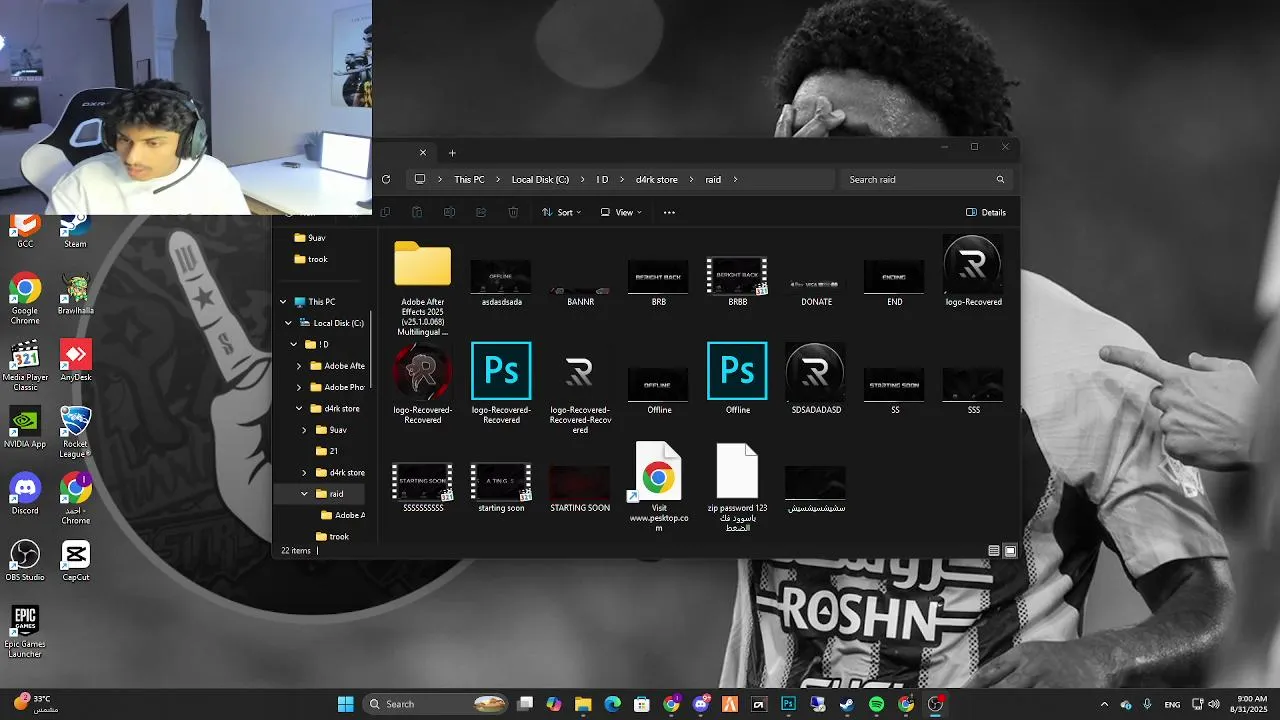
Task: Open Spotify from the taskbar
Action: (876, 704)
